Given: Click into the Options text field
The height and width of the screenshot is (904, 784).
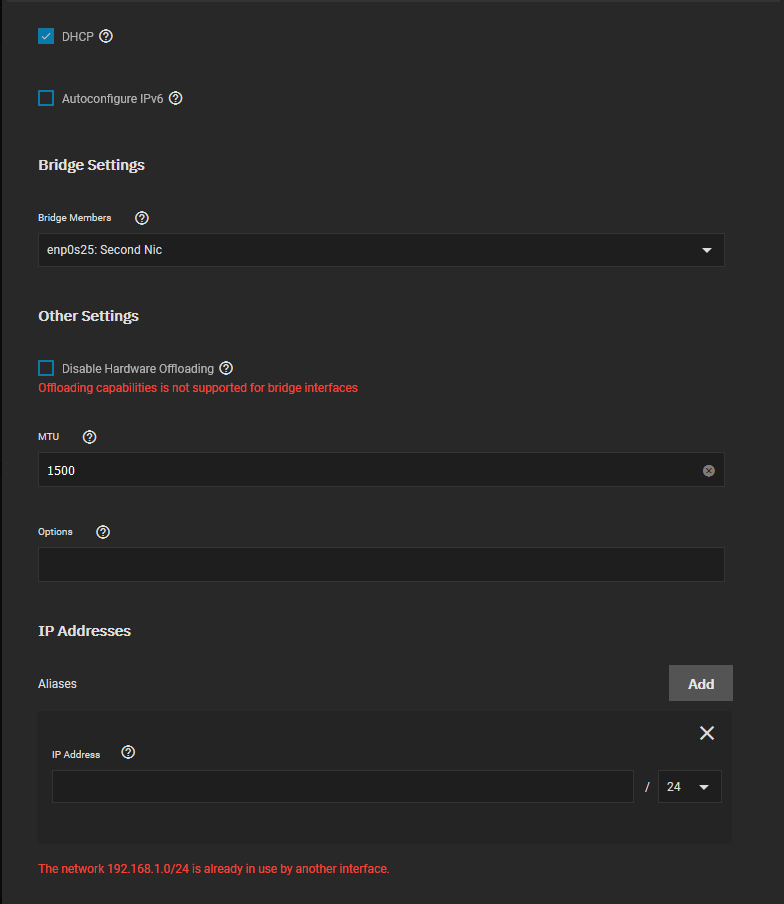Looking at the screenshot, I should point(381,564).
